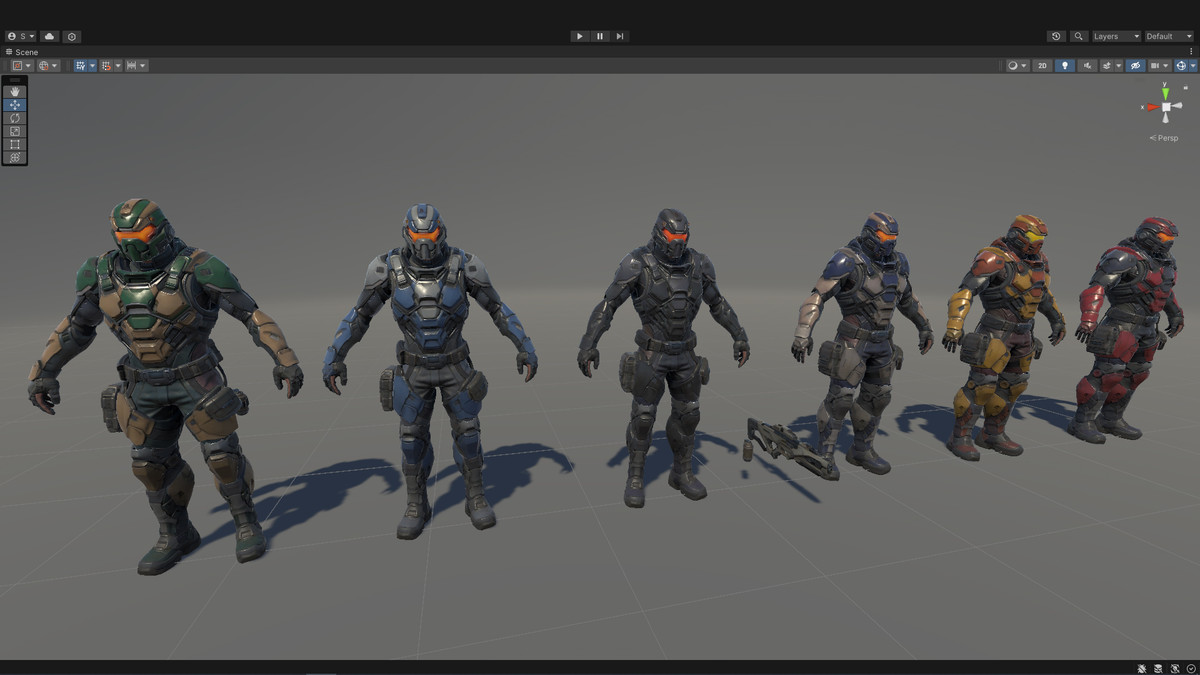Open the scene search icon
Image resolution: width=1200 pixels, height=675 pixels.
(1078, 36)
